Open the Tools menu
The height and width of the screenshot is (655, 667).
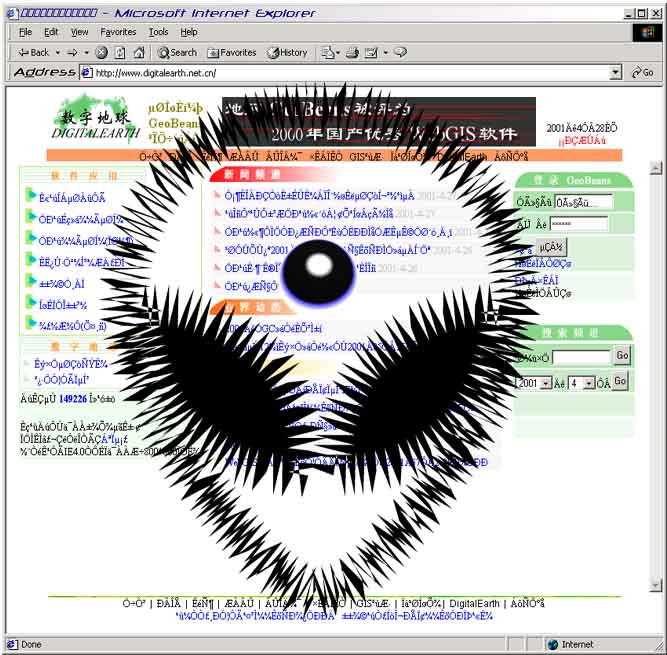(158, 32)
